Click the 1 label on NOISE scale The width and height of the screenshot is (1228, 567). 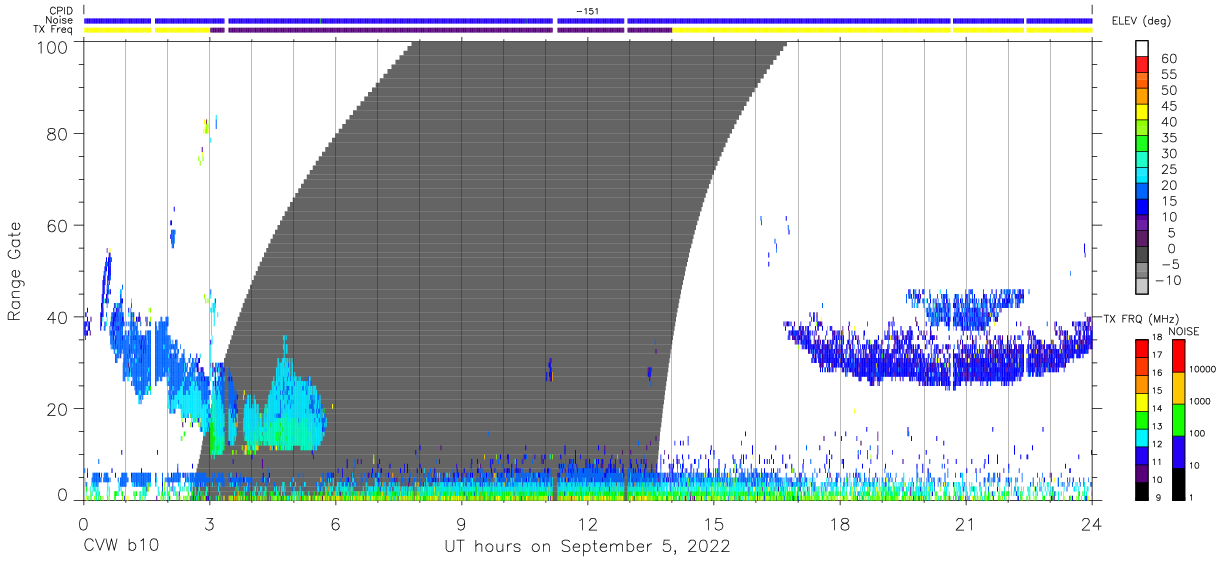coord(1190,497)
